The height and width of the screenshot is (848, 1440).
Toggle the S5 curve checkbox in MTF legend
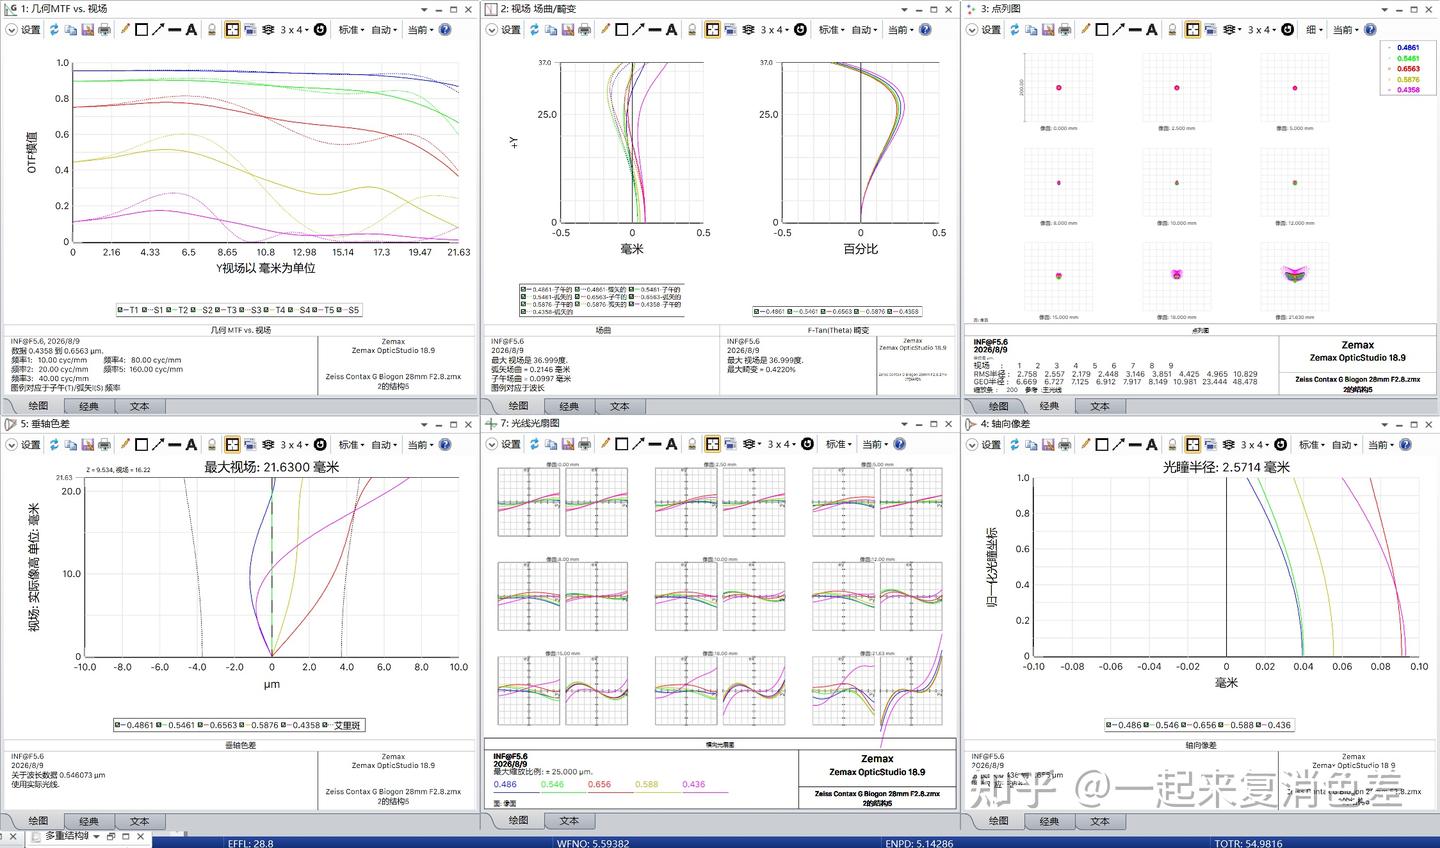coord(339,310)
